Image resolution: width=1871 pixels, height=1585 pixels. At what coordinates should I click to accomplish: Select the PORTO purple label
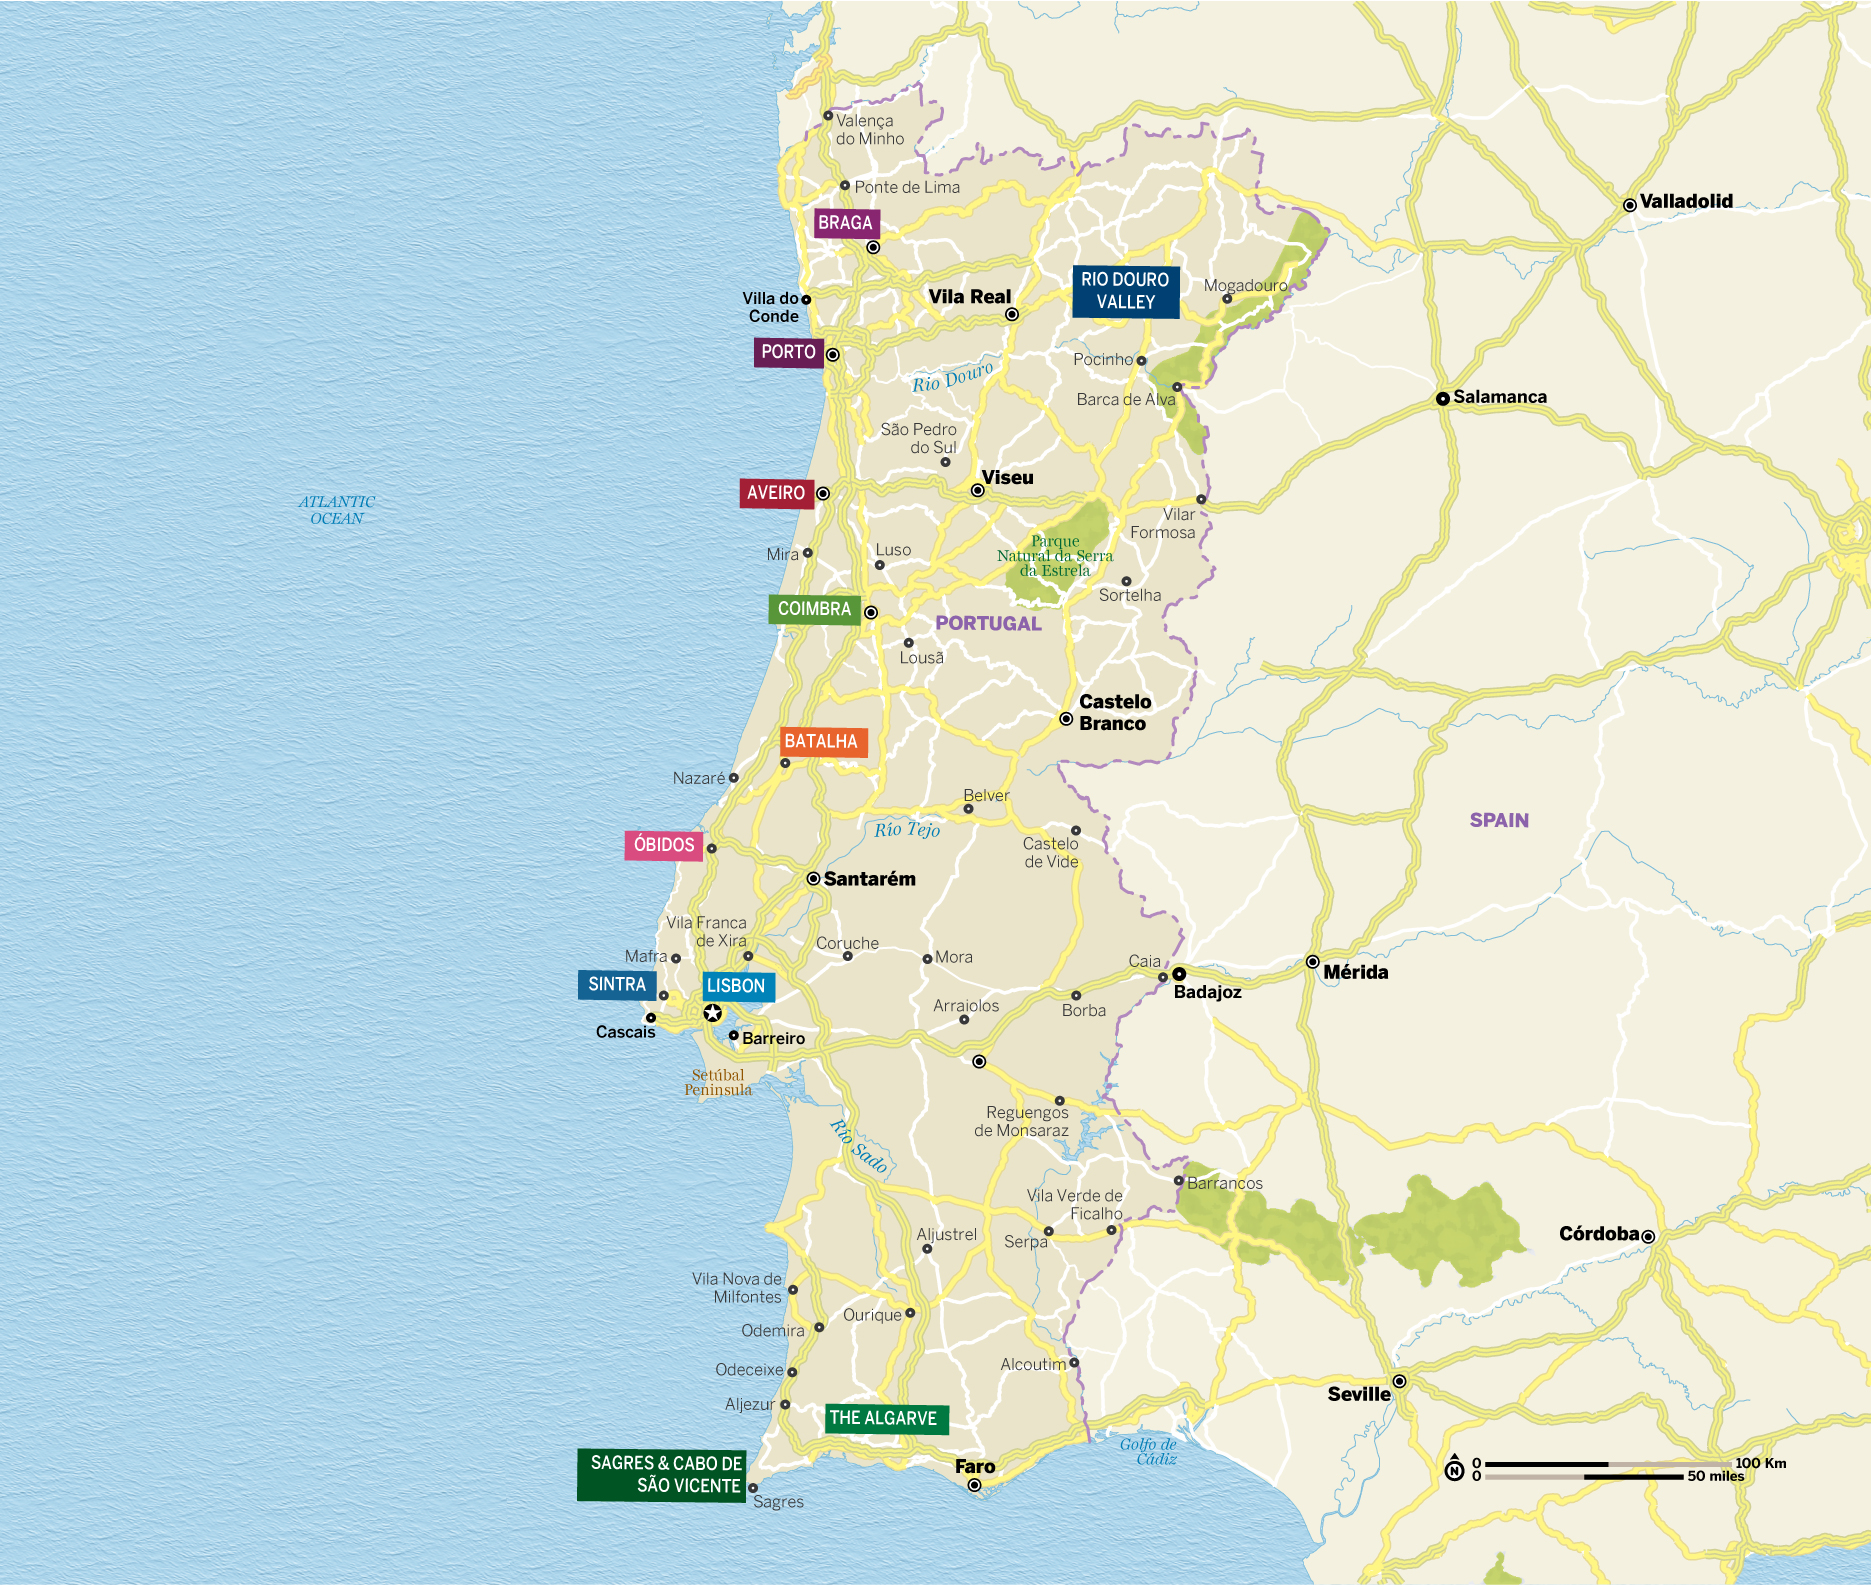coord(788,352)
